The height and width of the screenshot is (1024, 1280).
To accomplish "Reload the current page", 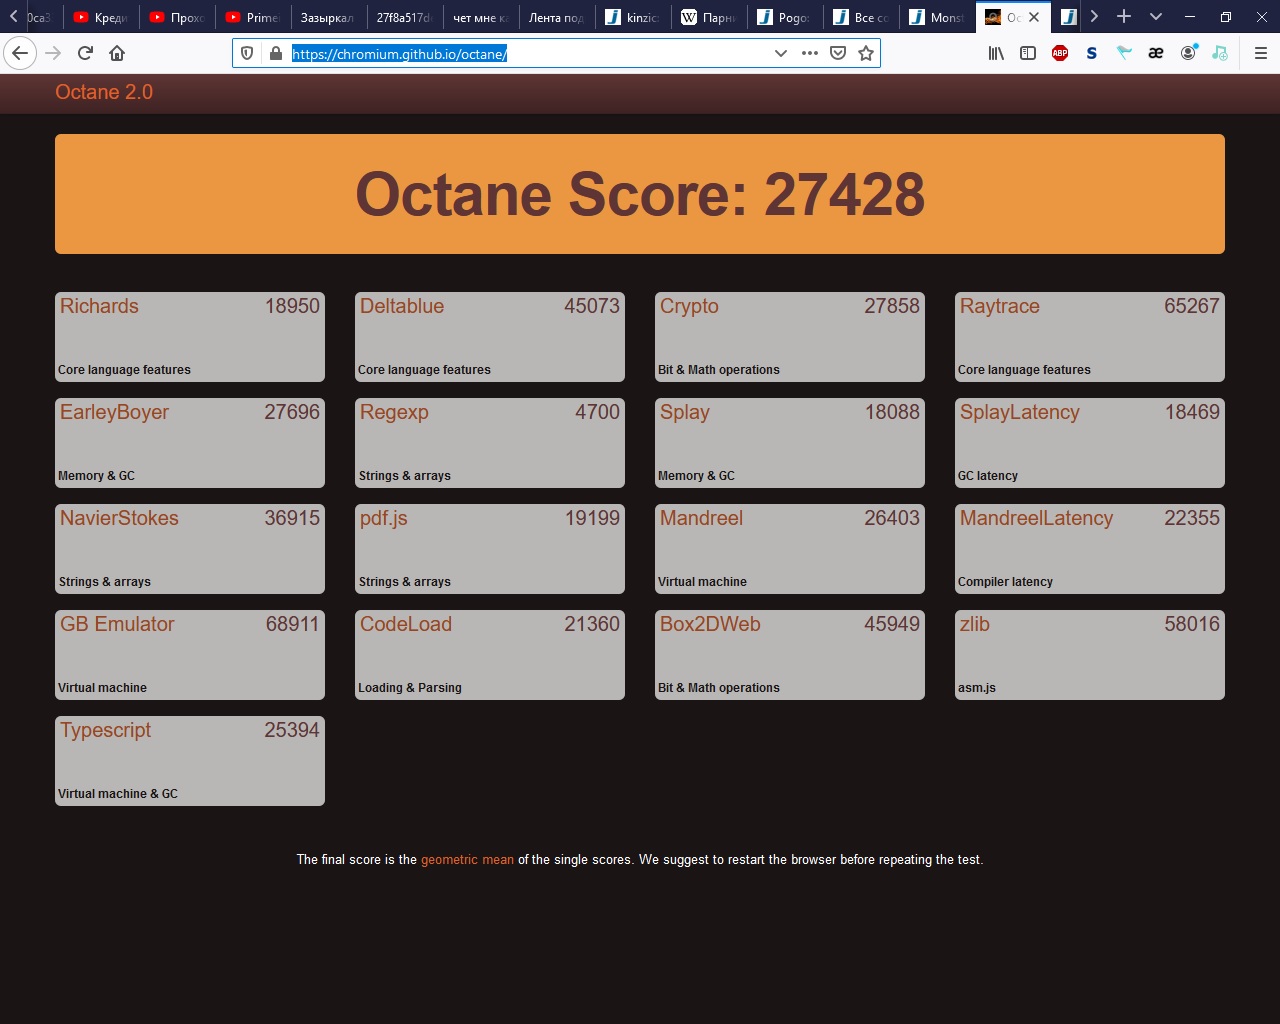I will coord(85,53).
